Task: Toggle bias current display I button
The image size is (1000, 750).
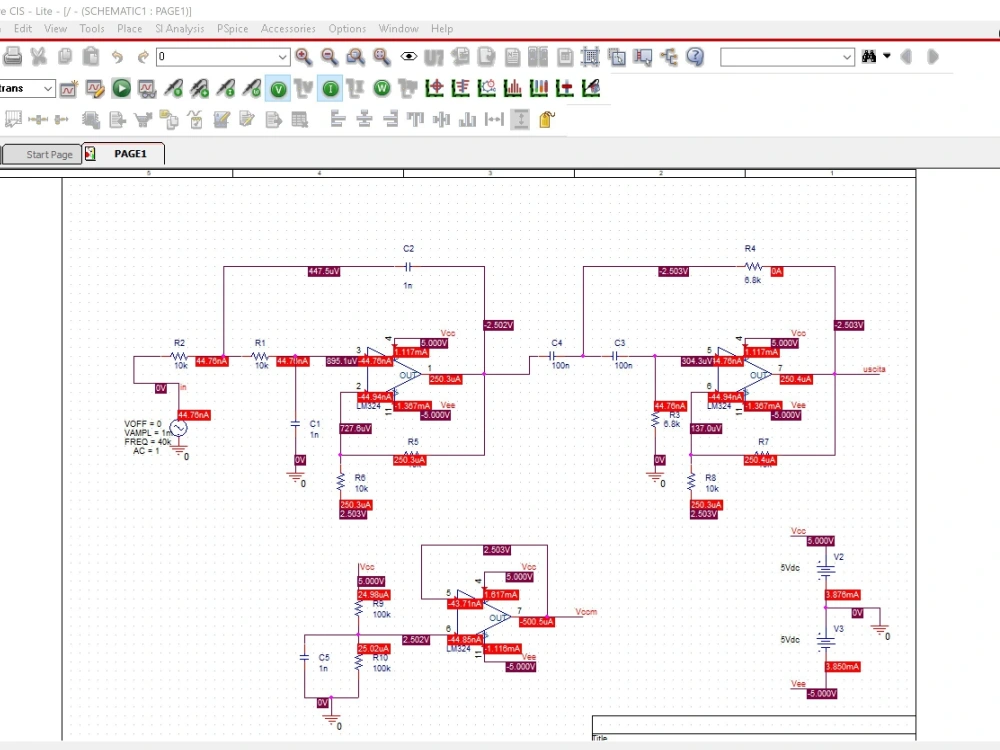Action: (x=330, y=89)
